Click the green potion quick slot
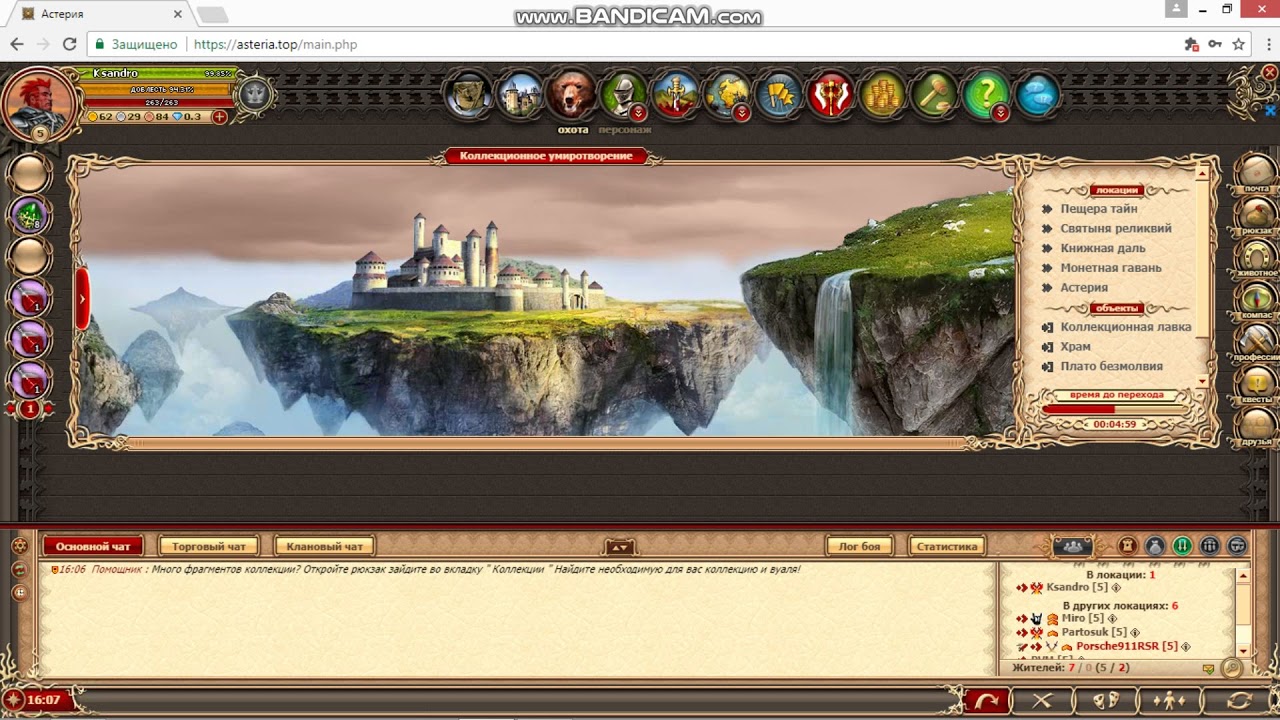This screenshot has height=720, width=1280. coord(30,214)
